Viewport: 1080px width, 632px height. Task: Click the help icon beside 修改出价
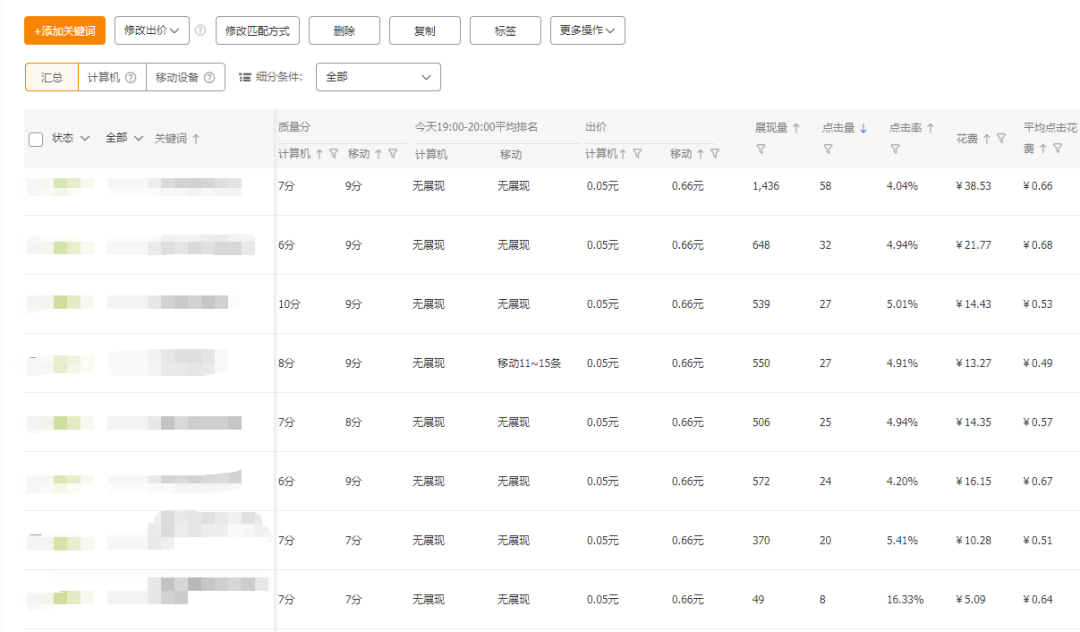(200, 31)
